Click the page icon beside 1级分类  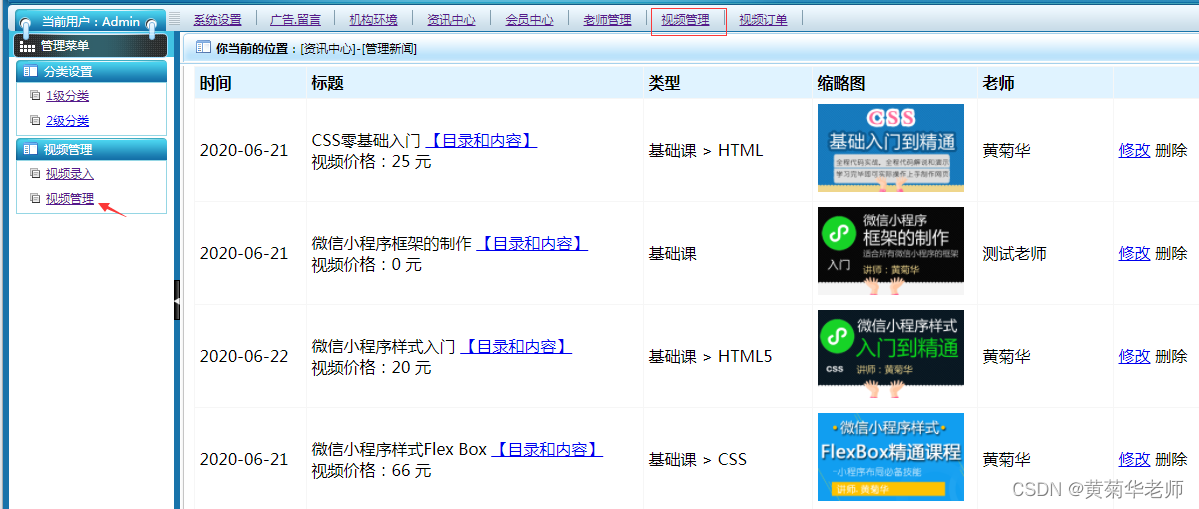(36, 96)
